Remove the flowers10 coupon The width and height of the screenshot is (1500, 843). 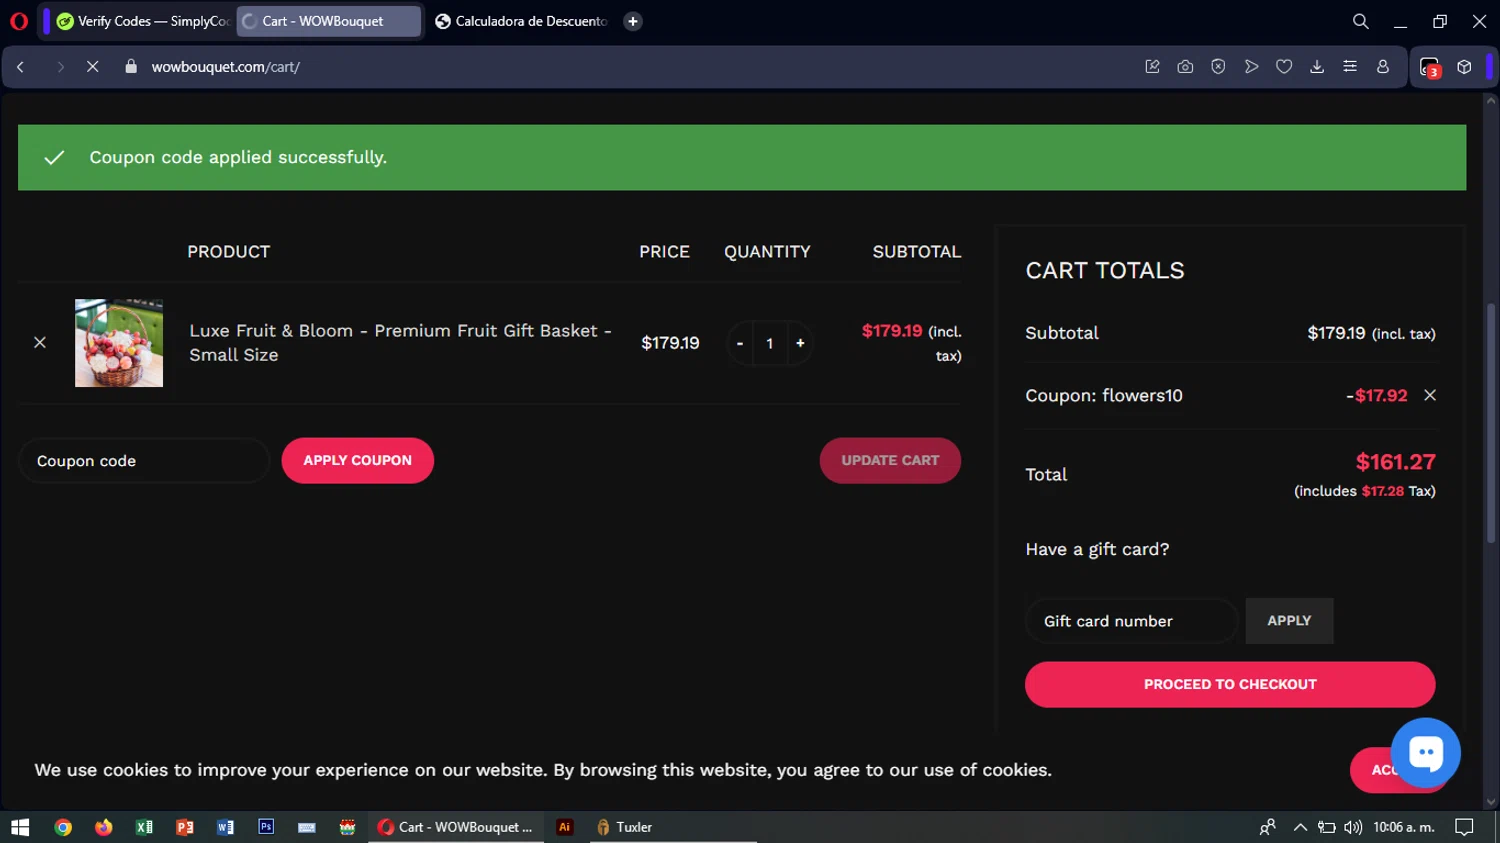click(1430, 395)
